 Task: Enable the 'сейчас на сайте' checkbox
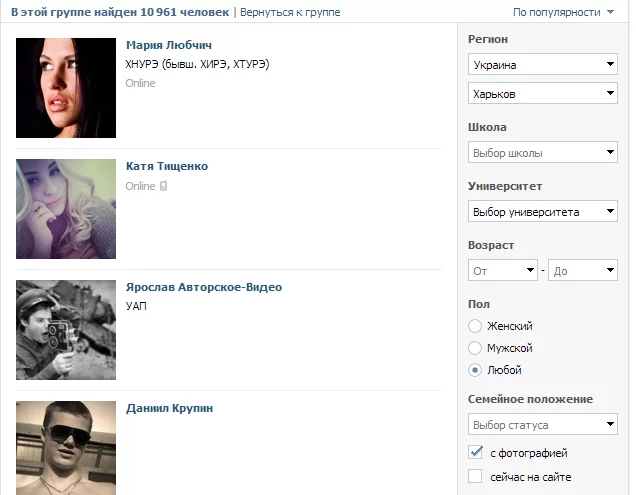coord(475,476)
